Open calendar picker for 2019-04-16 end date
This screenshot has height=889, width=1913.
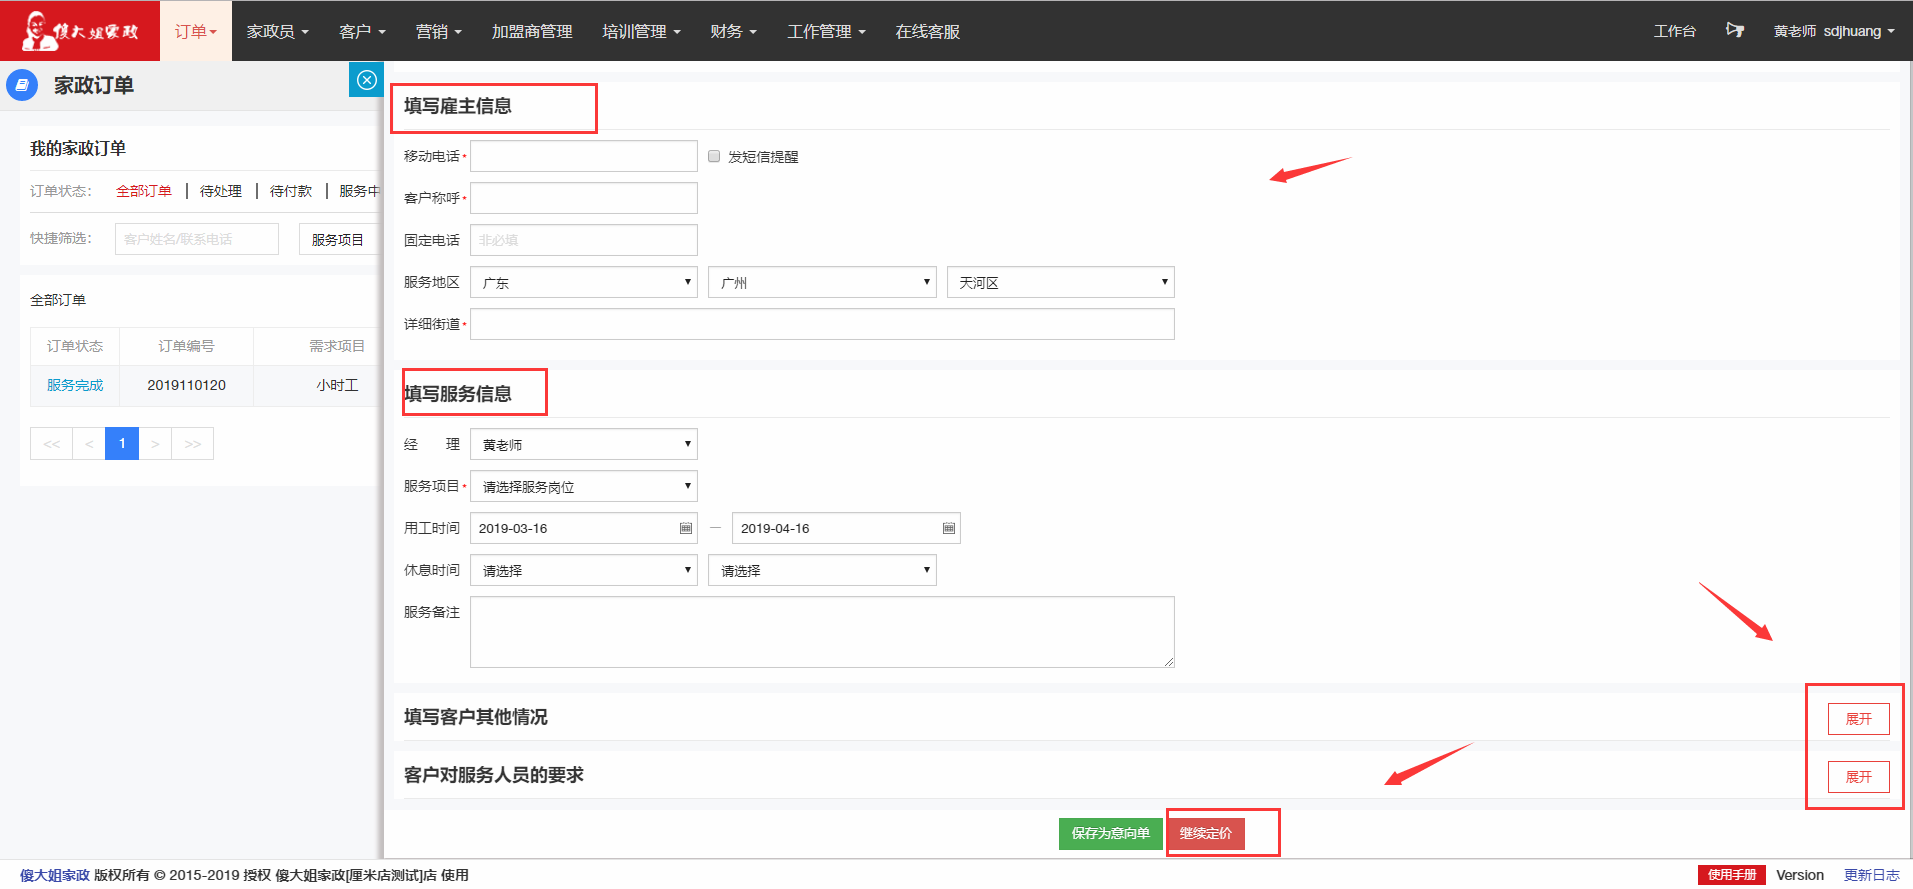(x=949, y=528)
